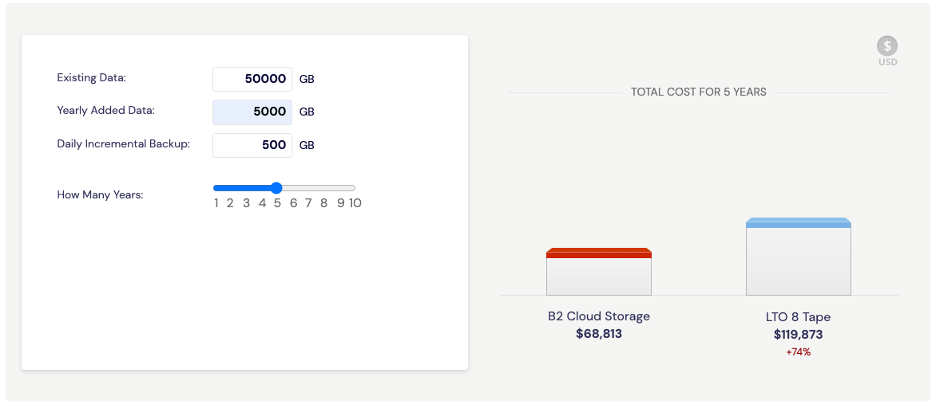Choose 7 on the years slider
936x408 pixels.
(x=309, y=203)
